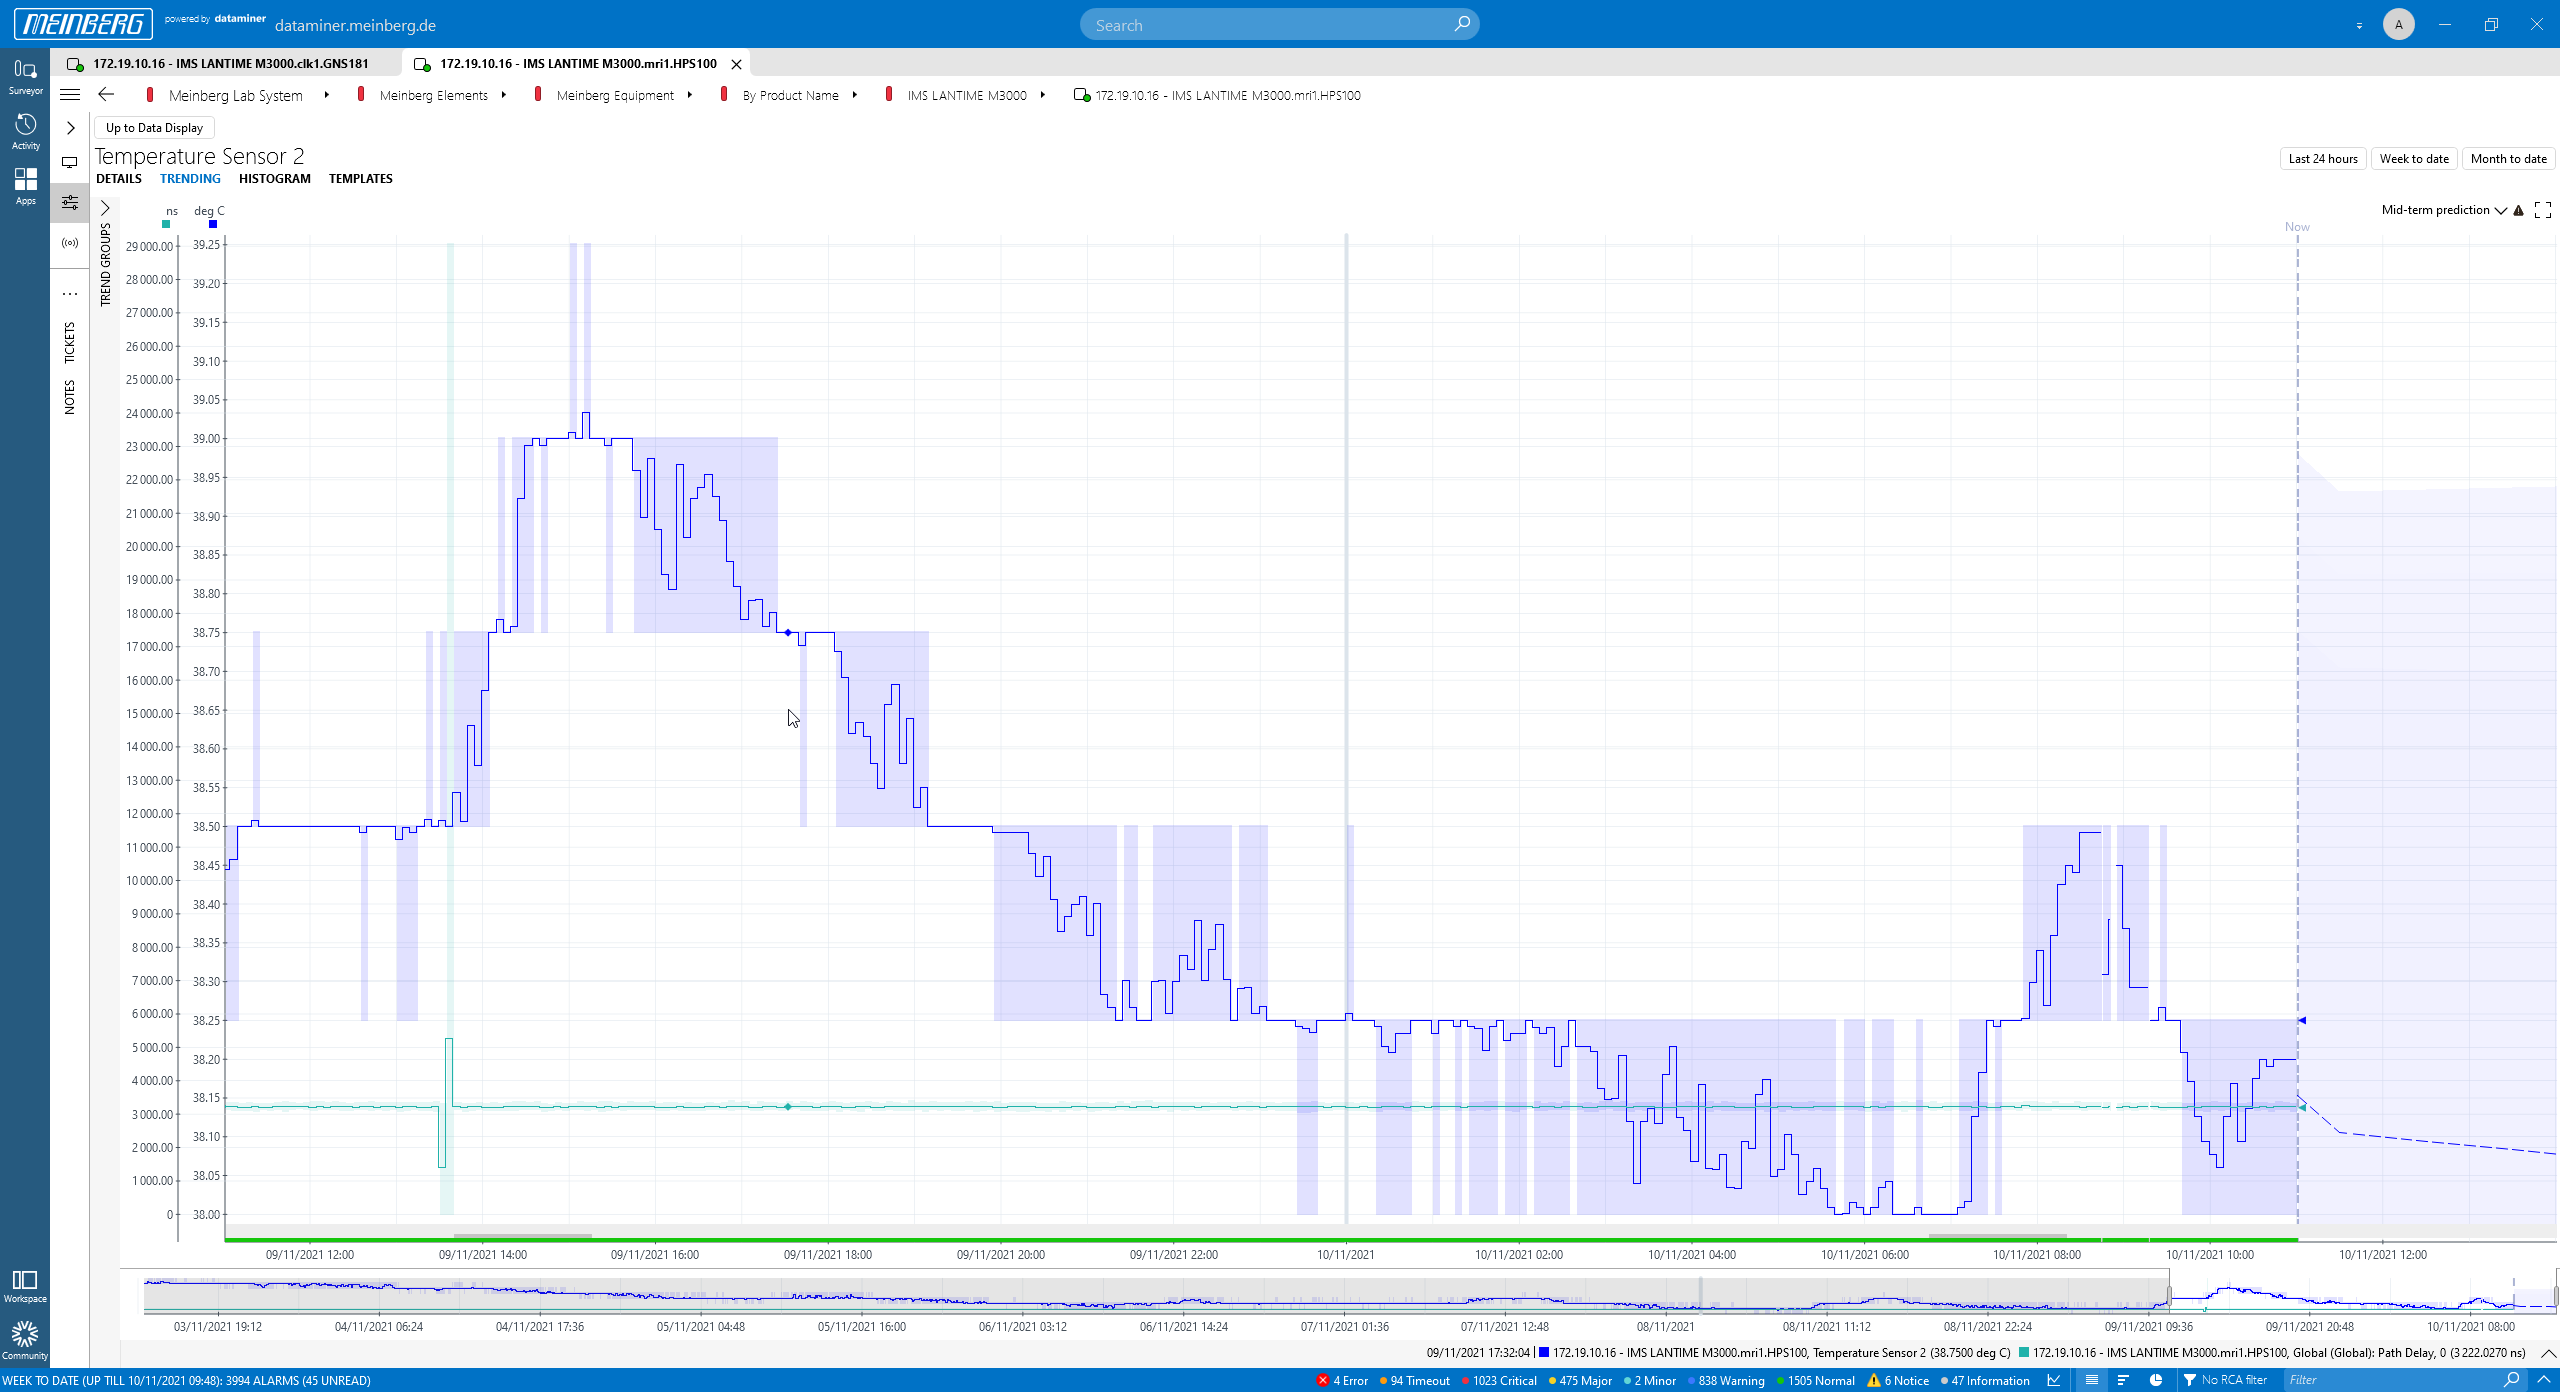Toggle fullscreen on the trend graph

(2543, 210)
